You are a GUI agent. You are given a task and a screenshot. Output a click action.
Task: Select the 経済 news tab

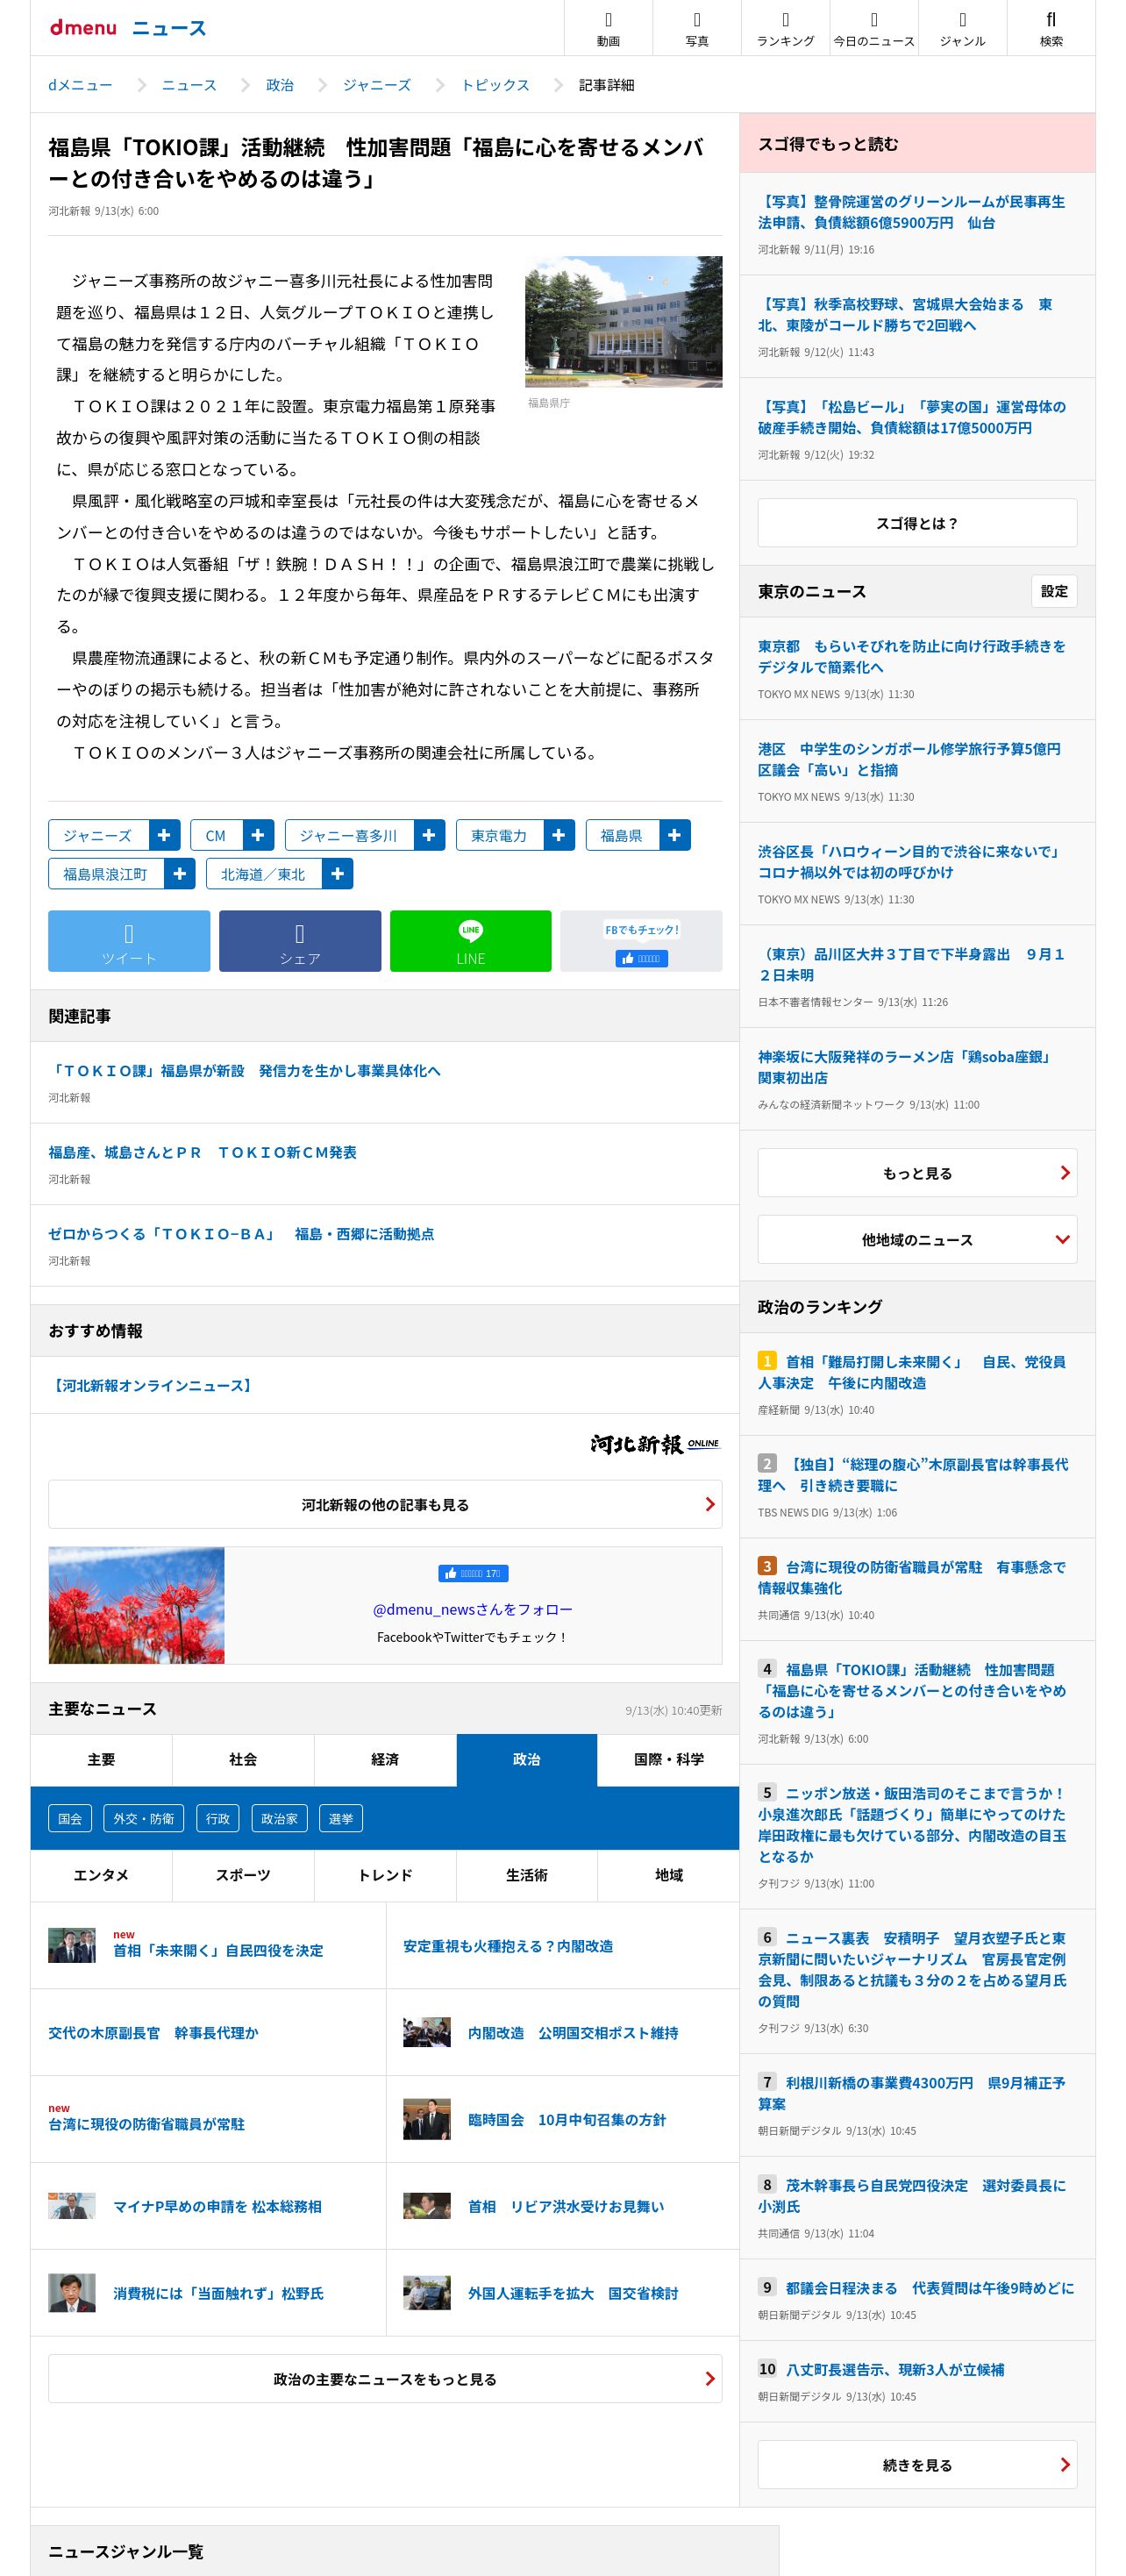[385, 1760]
